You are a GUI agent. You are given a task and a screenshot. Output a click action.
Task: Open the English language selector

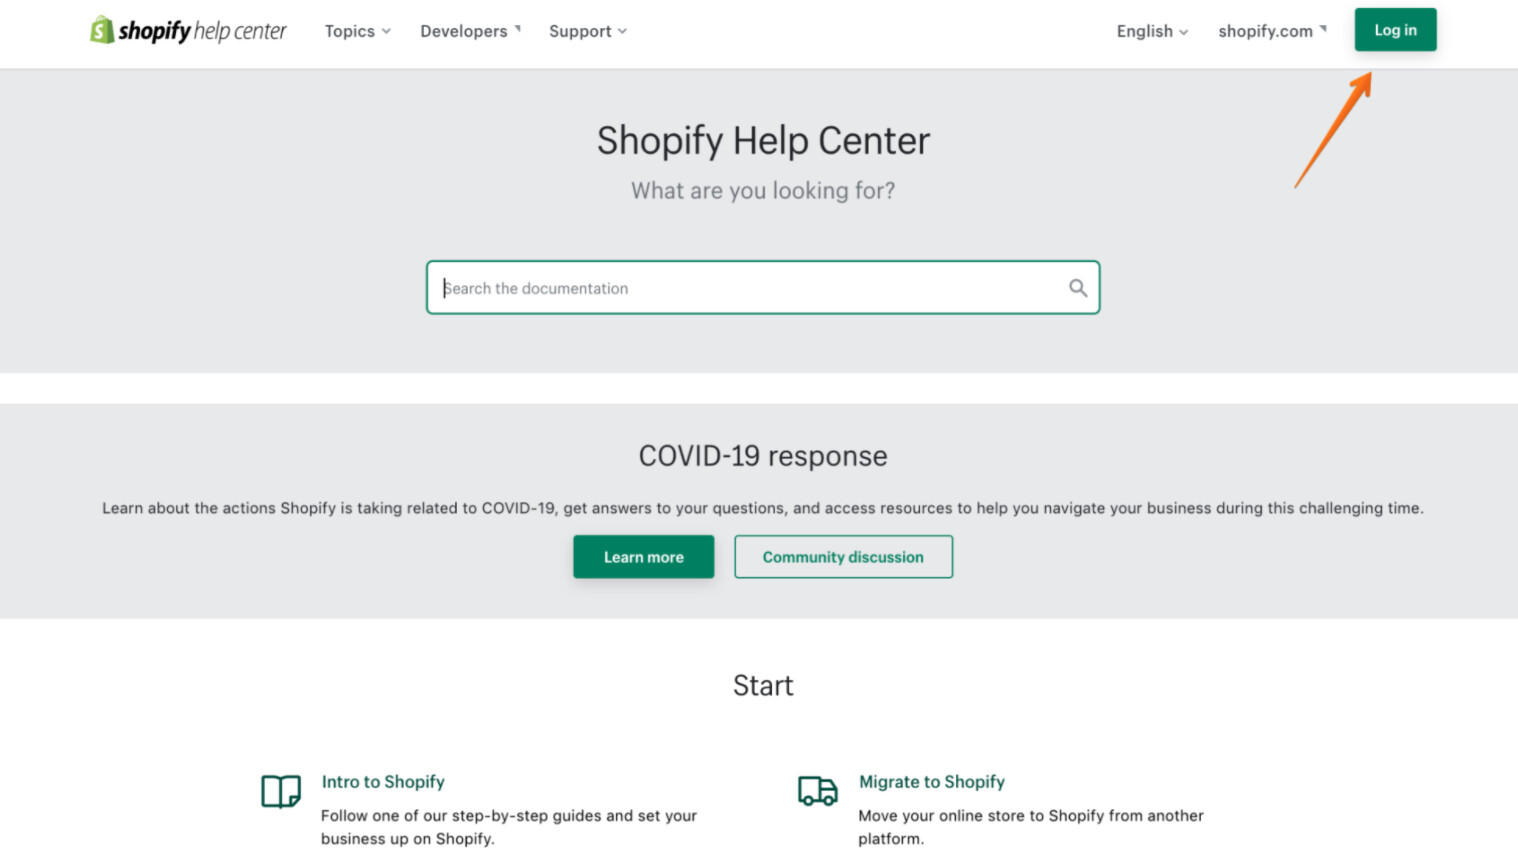(x=1152, y=31)
